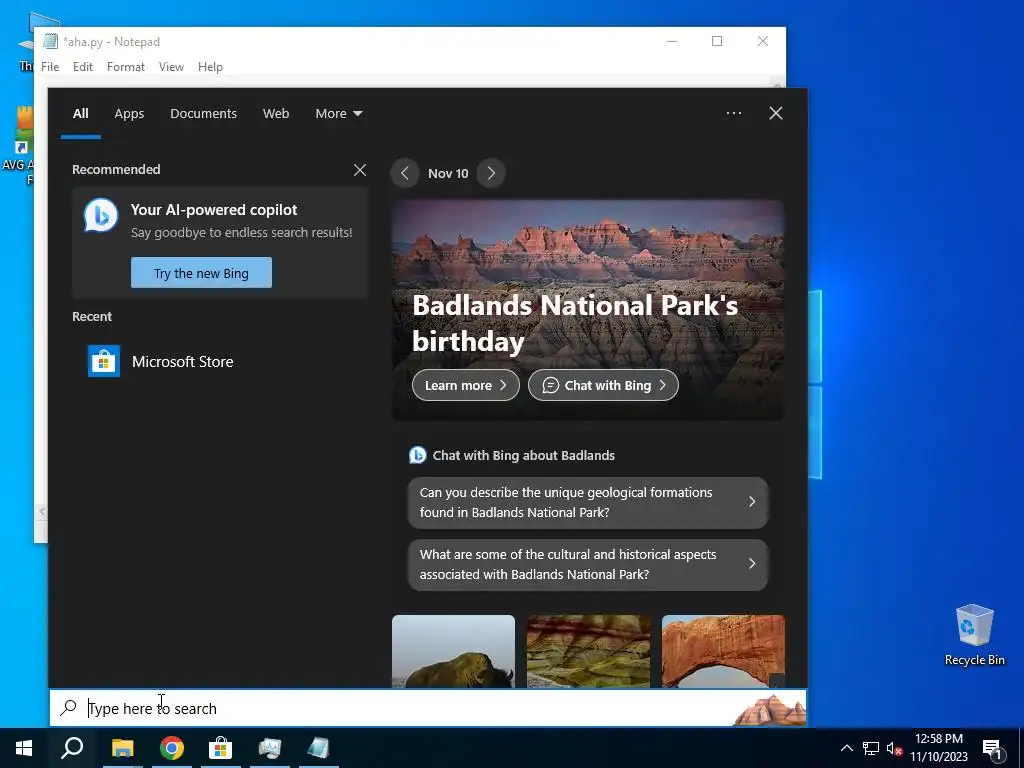Open Notepad Format menu
This screenshot has width=1024, height=768.
(125, 67)
